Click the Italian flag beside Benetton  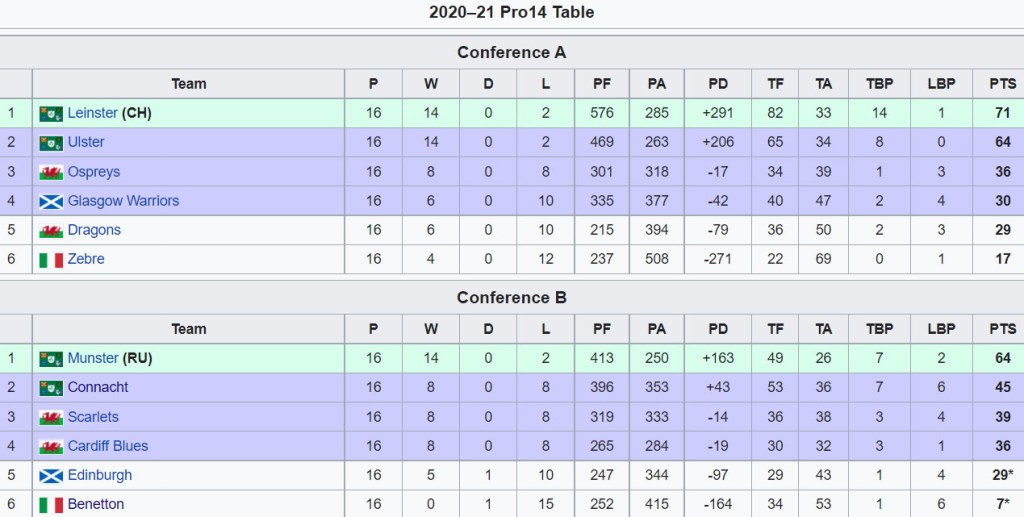point(51,505)
